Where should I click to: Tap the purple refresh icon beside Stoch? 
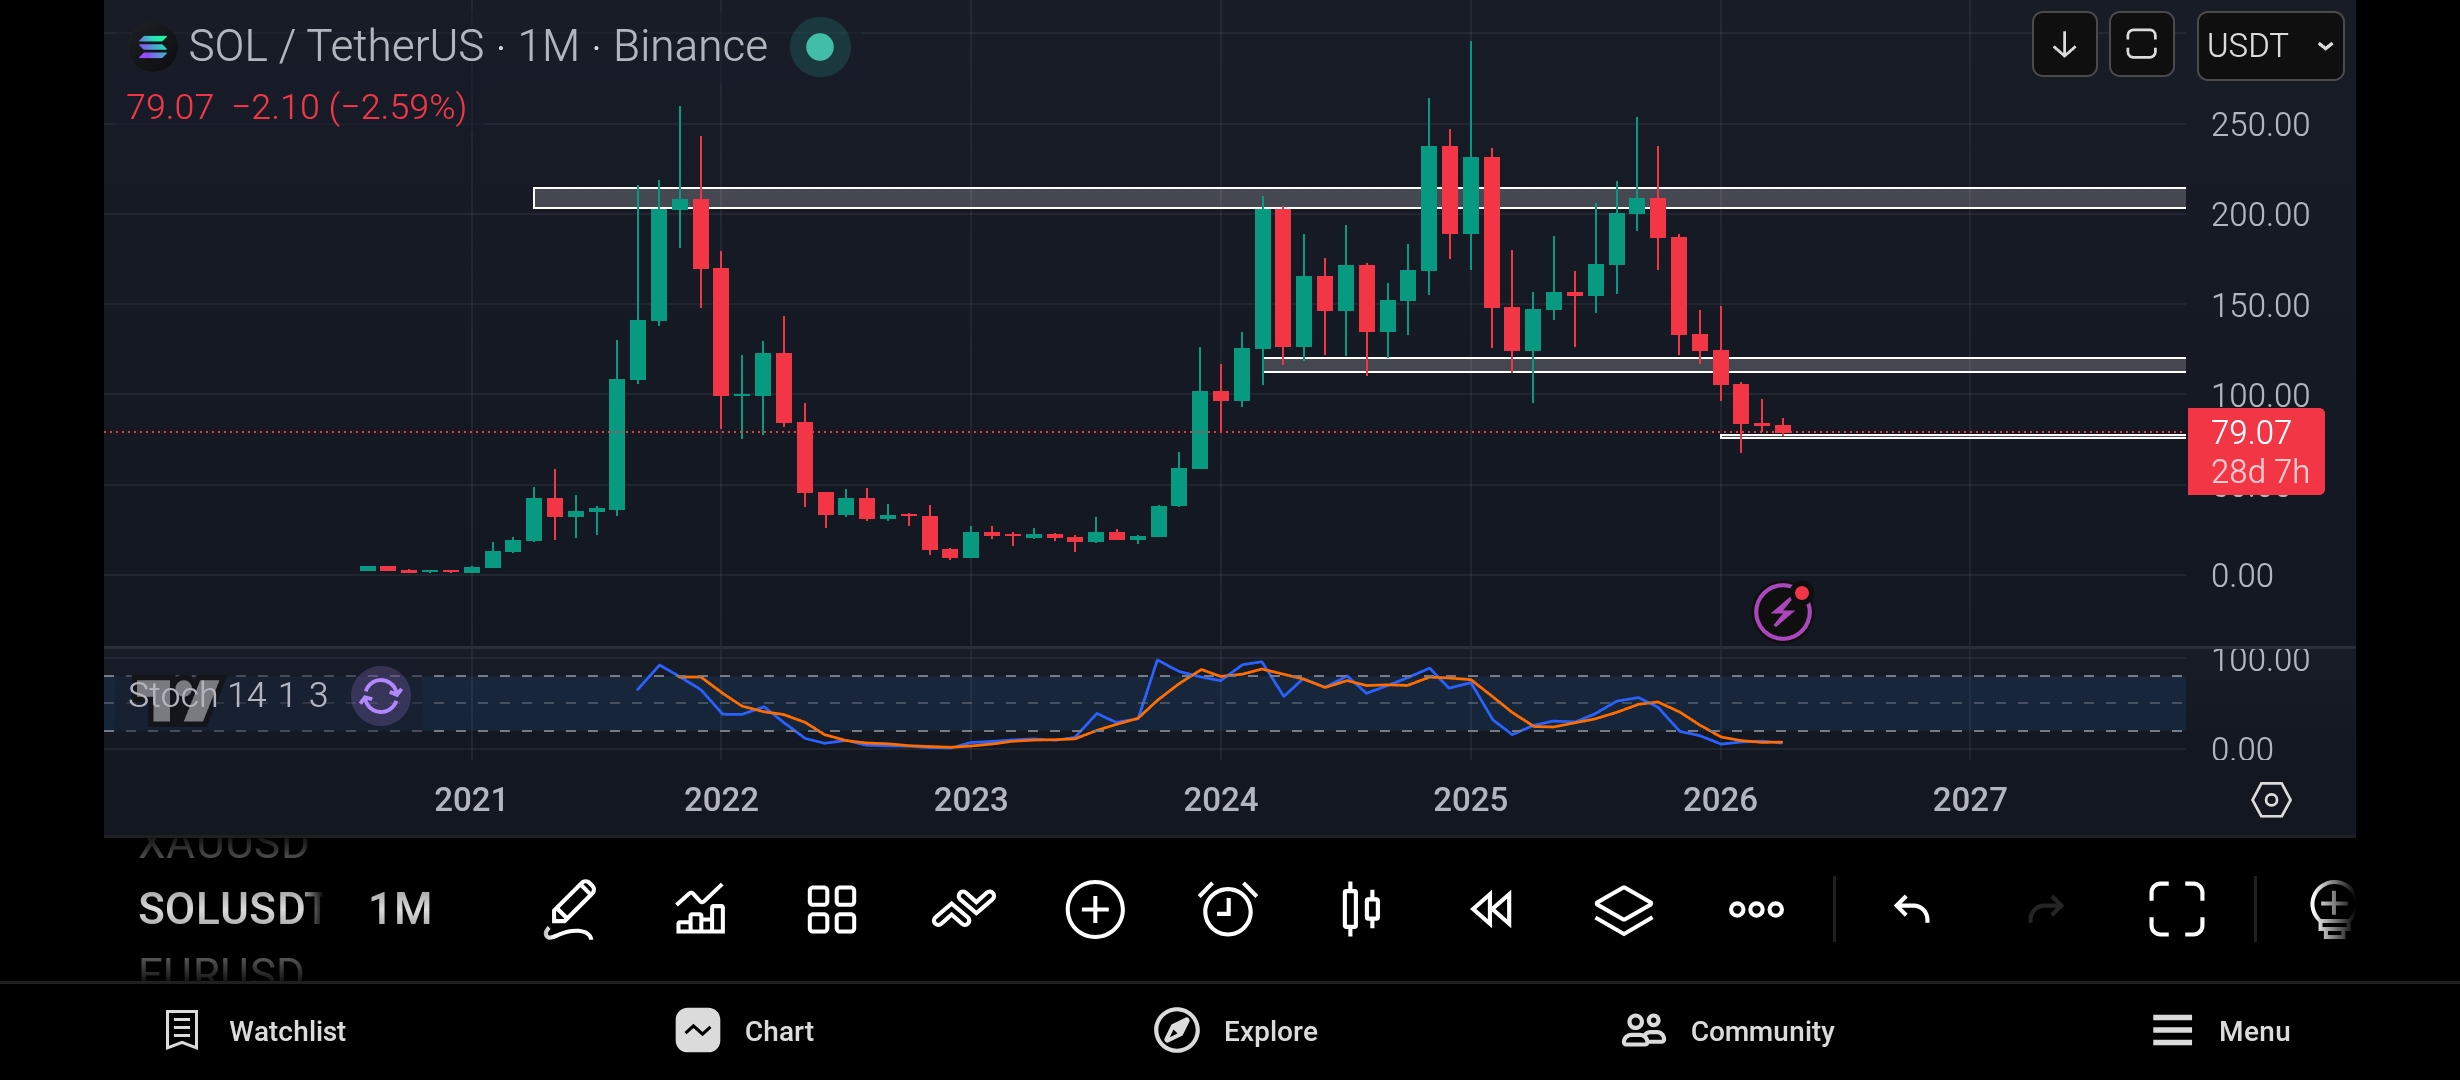click(x=381, y=696)
